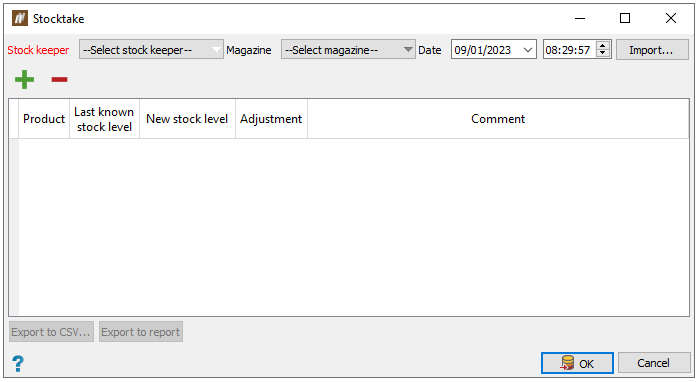The image size is (699, 382).
Task: Maximize the Stocktake window
Action: coord(625,18)
